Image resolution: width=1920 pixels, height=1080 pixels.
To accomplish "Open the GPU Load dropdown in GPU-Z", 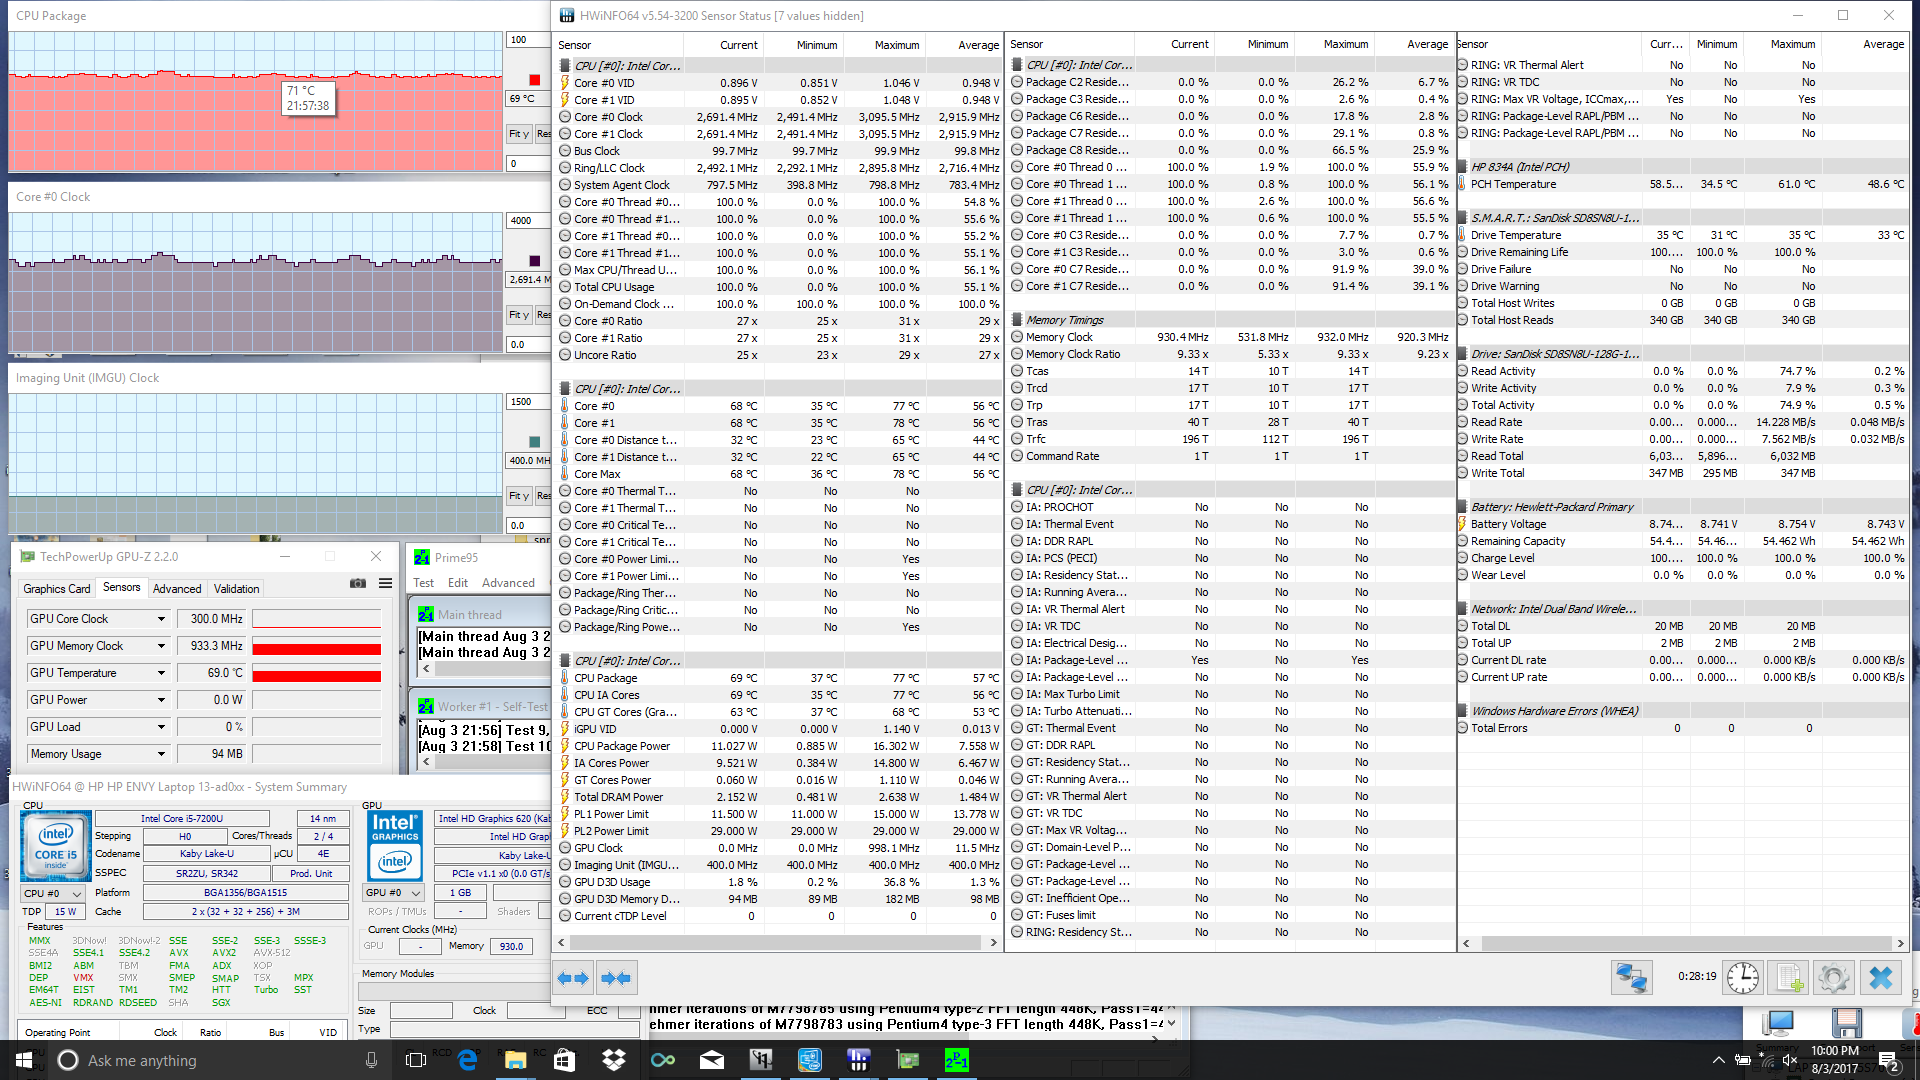I will tap(161, 727).
